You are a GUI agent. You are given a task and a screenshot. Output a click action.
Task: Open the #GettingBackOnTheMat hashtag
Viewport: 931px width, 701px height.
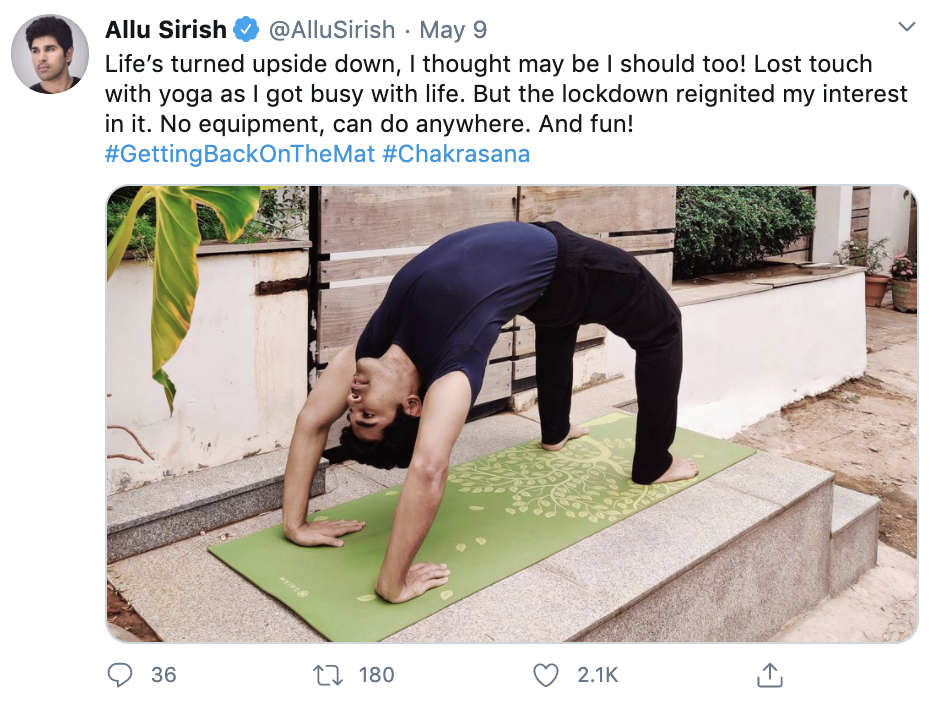click(239, 155)
